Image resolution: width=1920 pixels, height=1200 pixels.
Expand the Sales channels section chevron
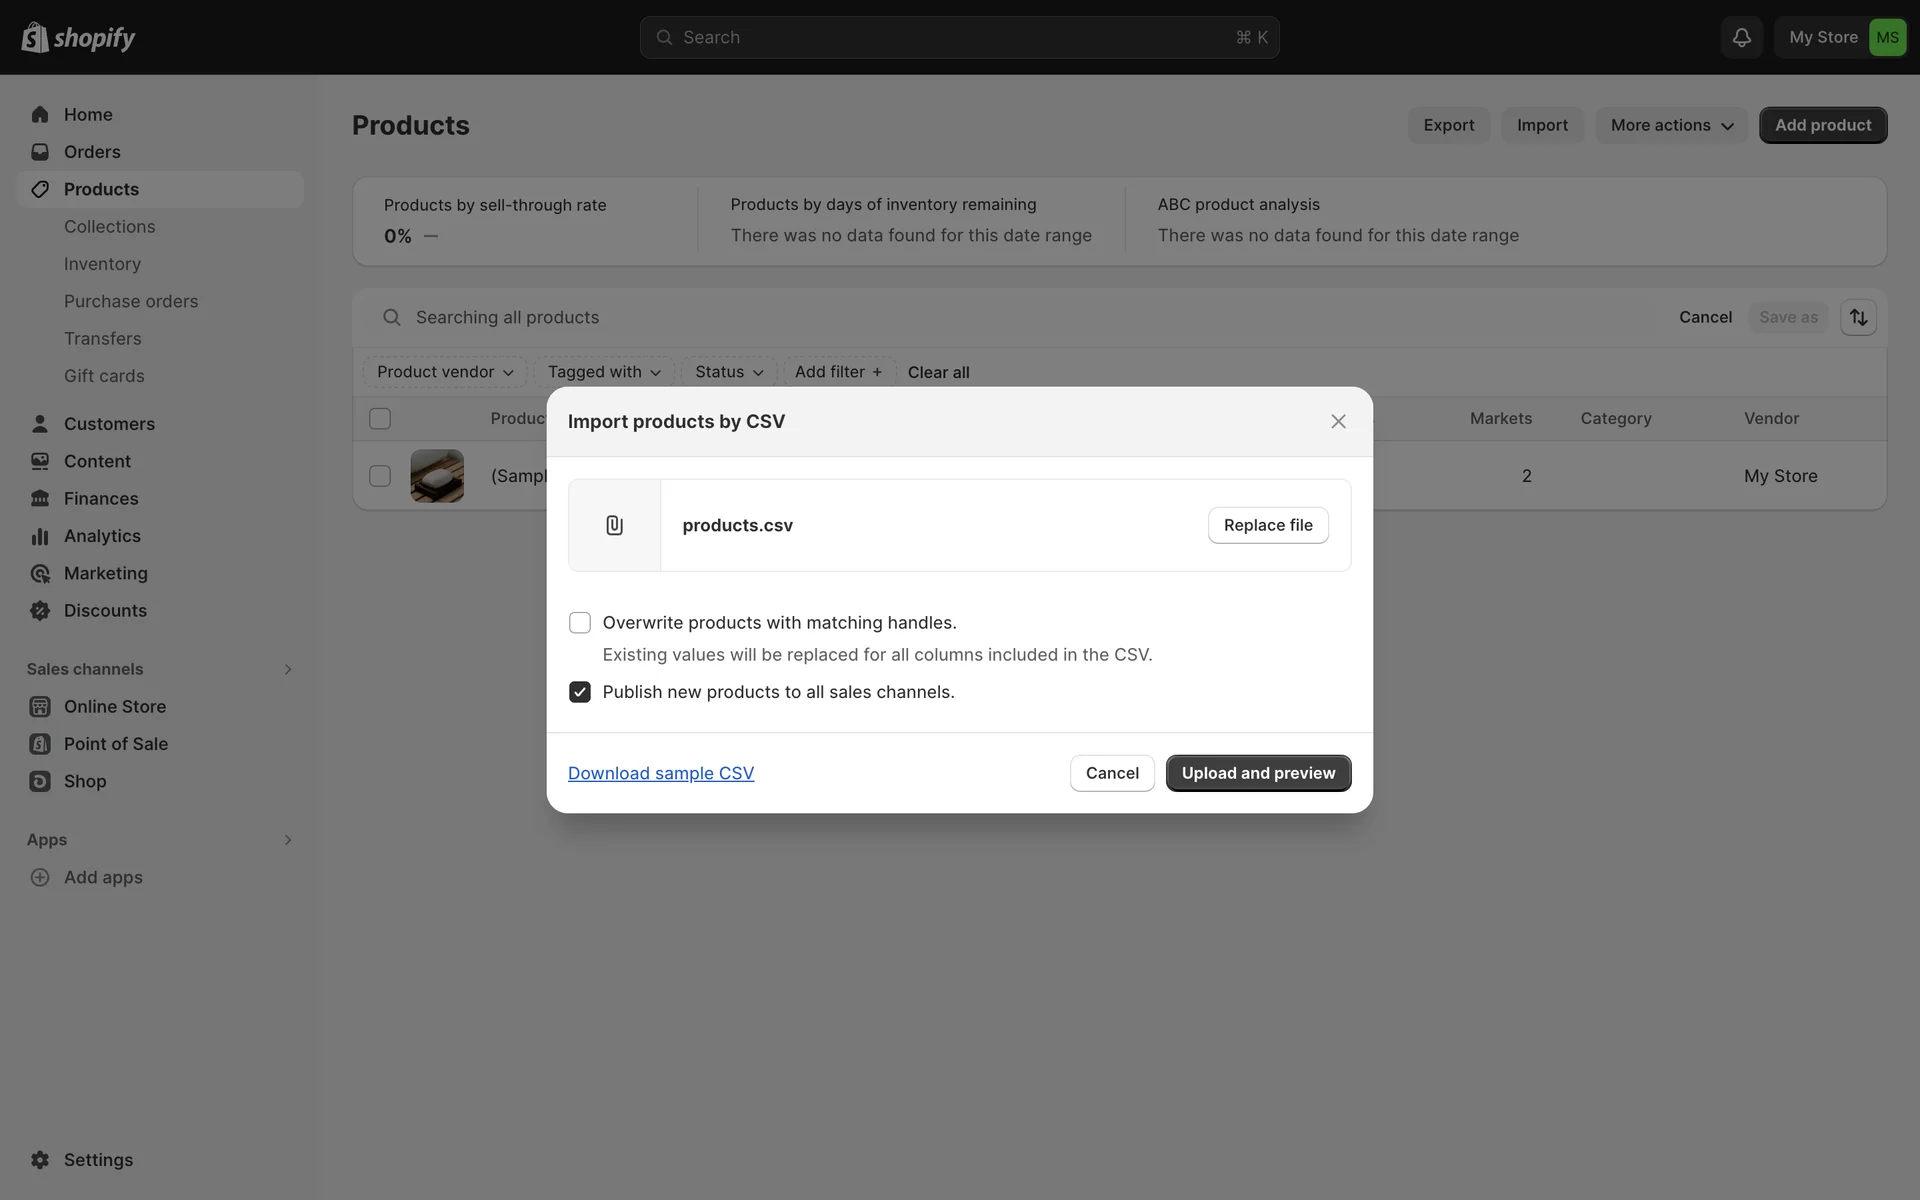point(288,669)
